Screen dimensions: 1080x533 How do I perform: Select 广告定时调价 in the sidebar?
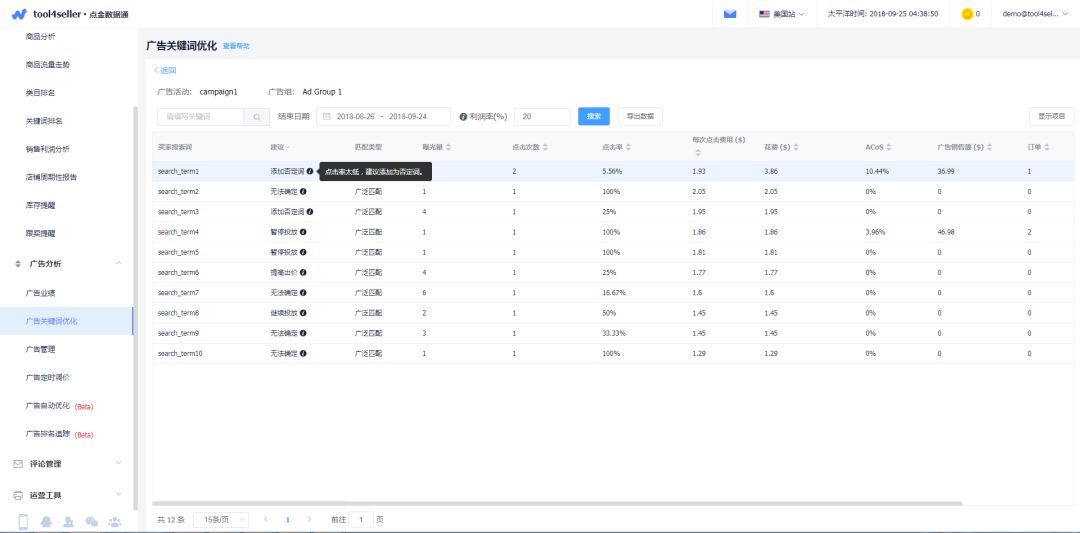click(x=47, y=377)
